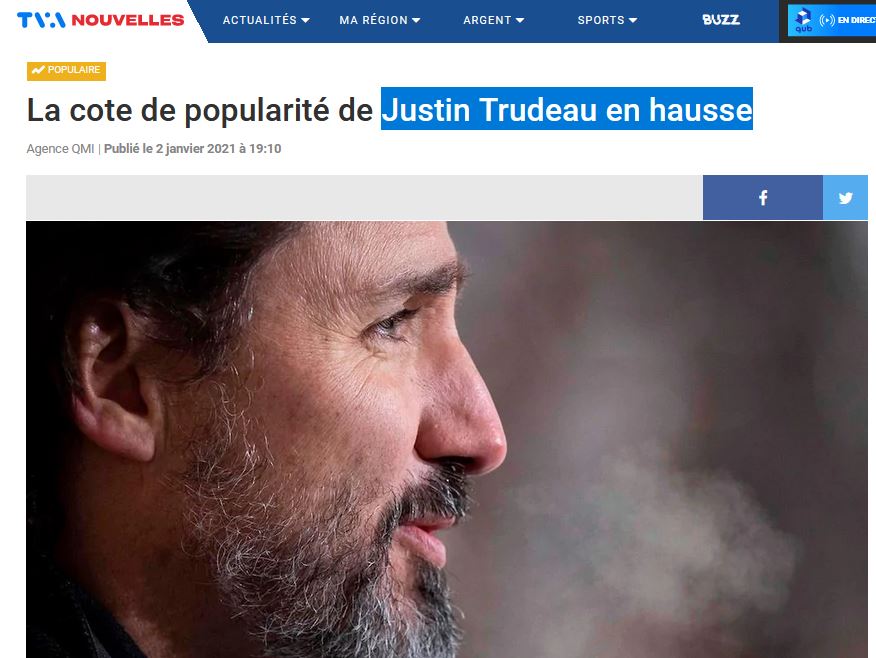Click the TVA Nouvelles logo

[101, 20]
